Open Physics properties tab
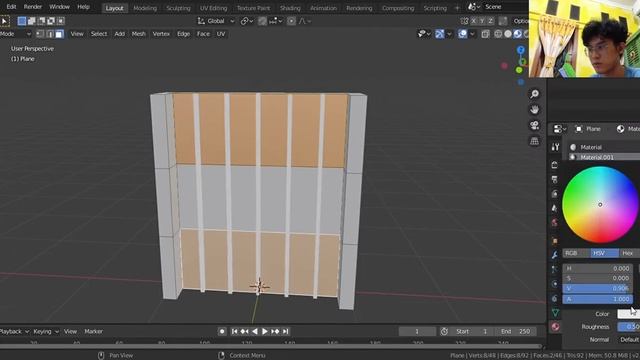 (x=555, y=284)
